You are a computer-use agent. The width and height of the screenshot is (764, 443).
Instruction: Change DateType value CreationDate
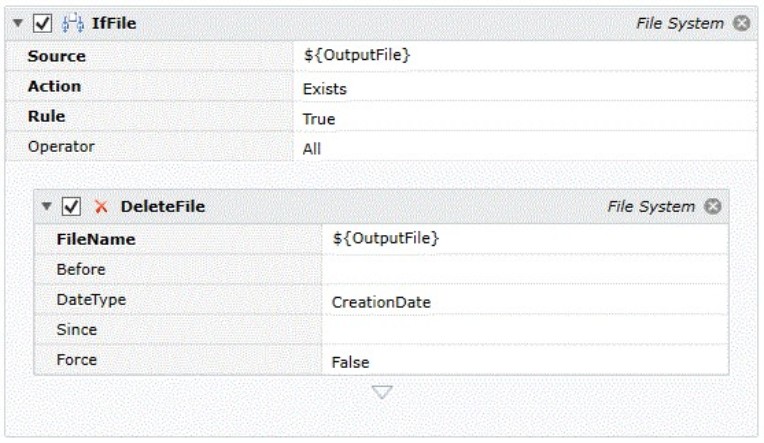[x=525, y=299]
